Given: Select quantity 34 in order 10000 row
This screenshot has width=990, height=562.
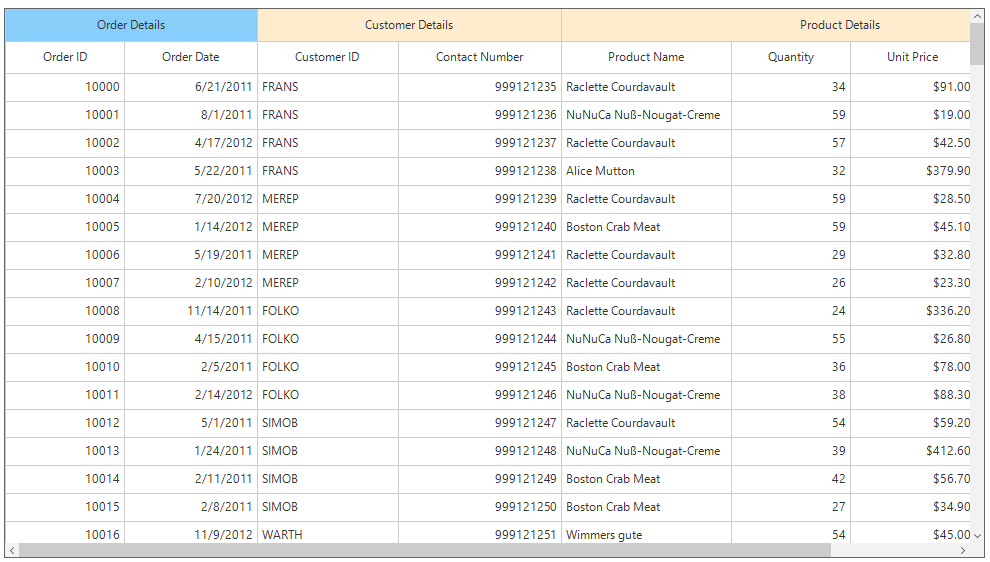Looking at the screenshot, I should tap(791, 87).
